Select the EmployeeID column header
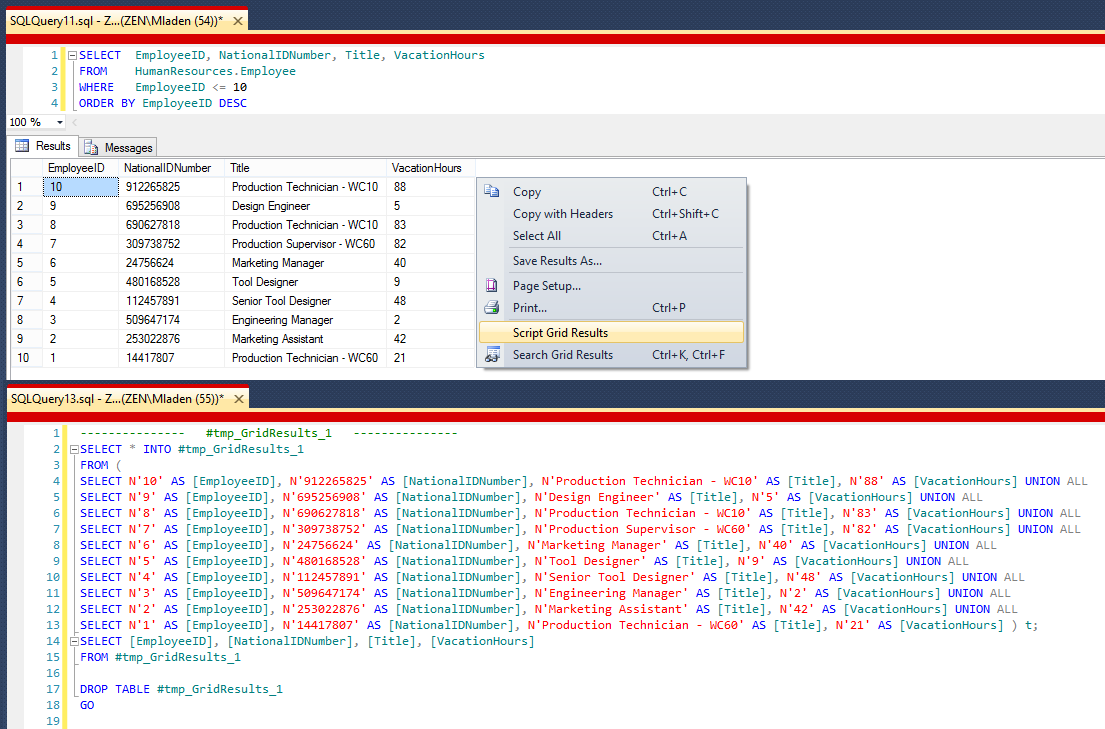 coord(78,167)
